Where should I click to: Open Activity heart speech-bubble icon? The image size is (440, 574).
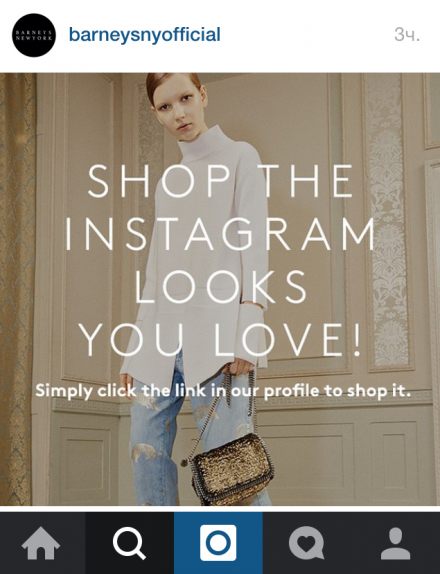pos(306,543)
